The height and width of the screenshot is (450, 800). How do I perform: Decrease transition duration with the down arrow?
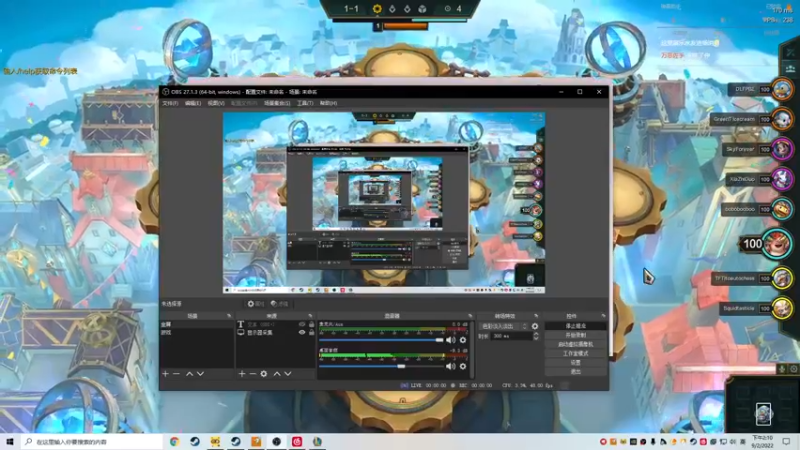coord(536,338)
